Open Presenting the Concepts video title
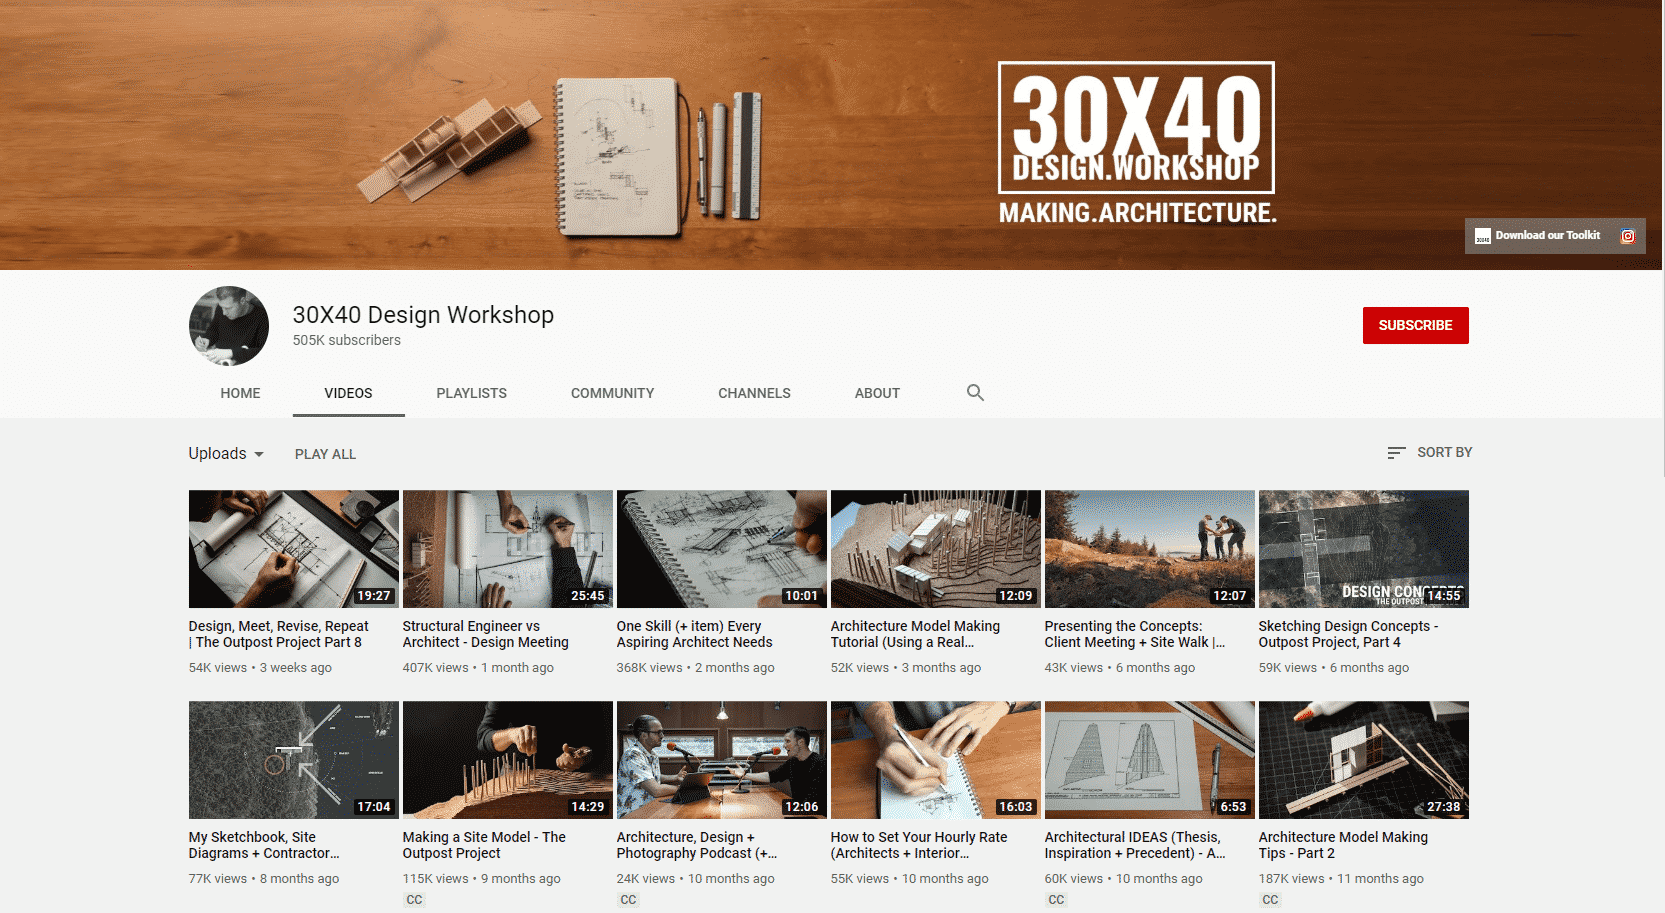The image size is (1665, 913). 1134,634
